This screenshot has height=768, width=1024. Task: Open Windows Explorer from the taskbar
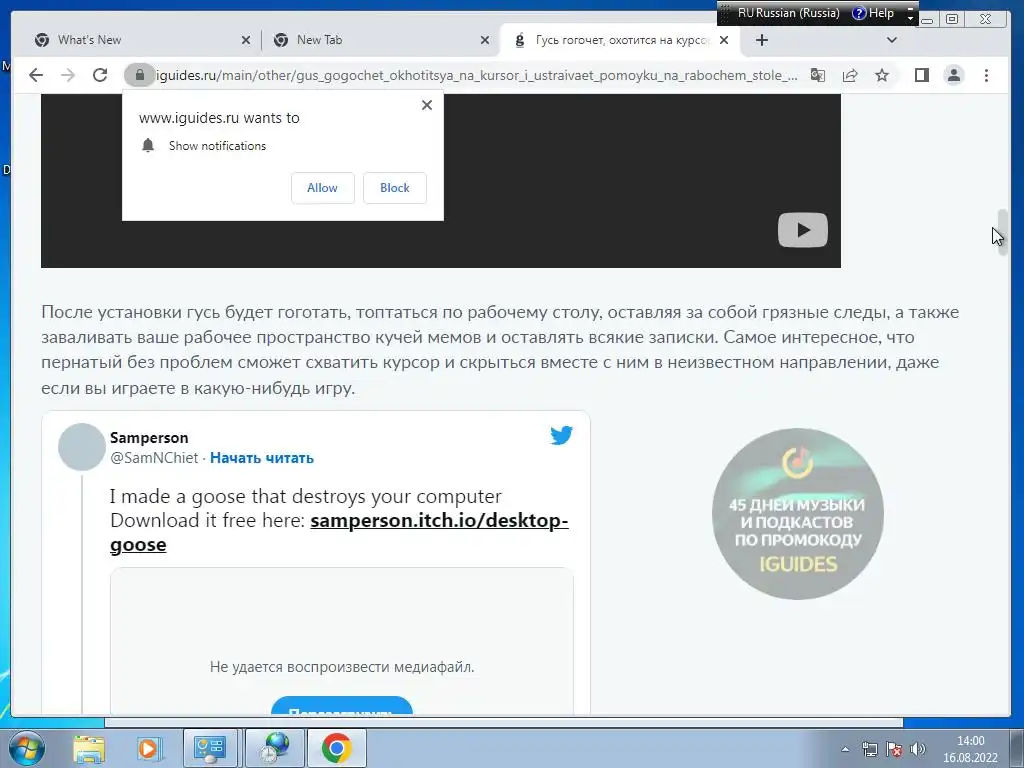[x=89, y=748]
